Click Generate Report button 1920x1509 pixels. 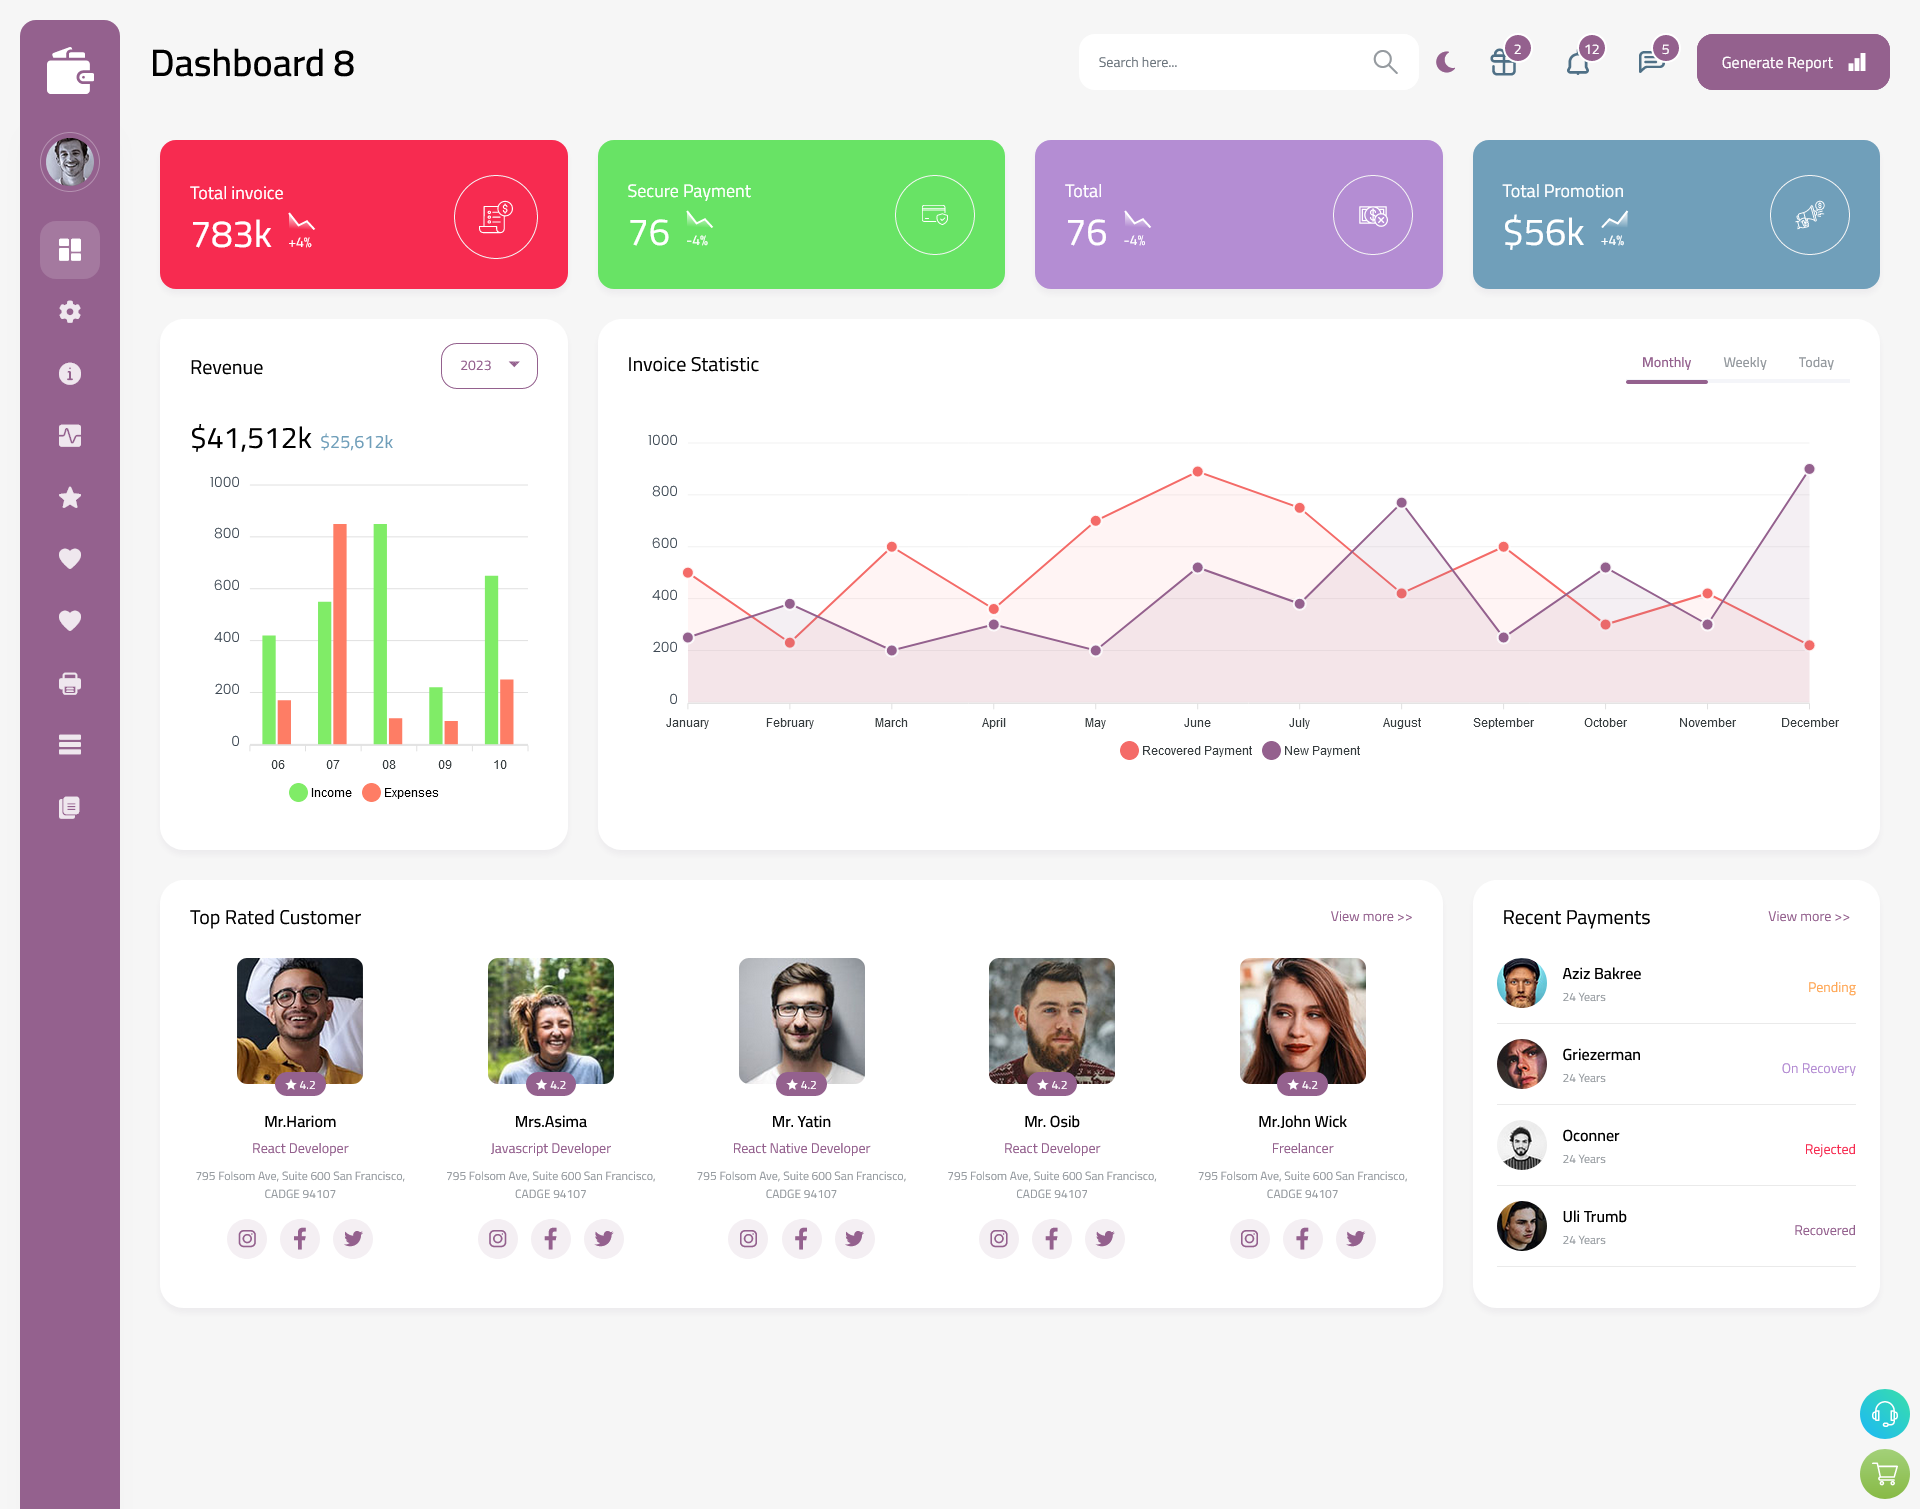pos(1791,61)
